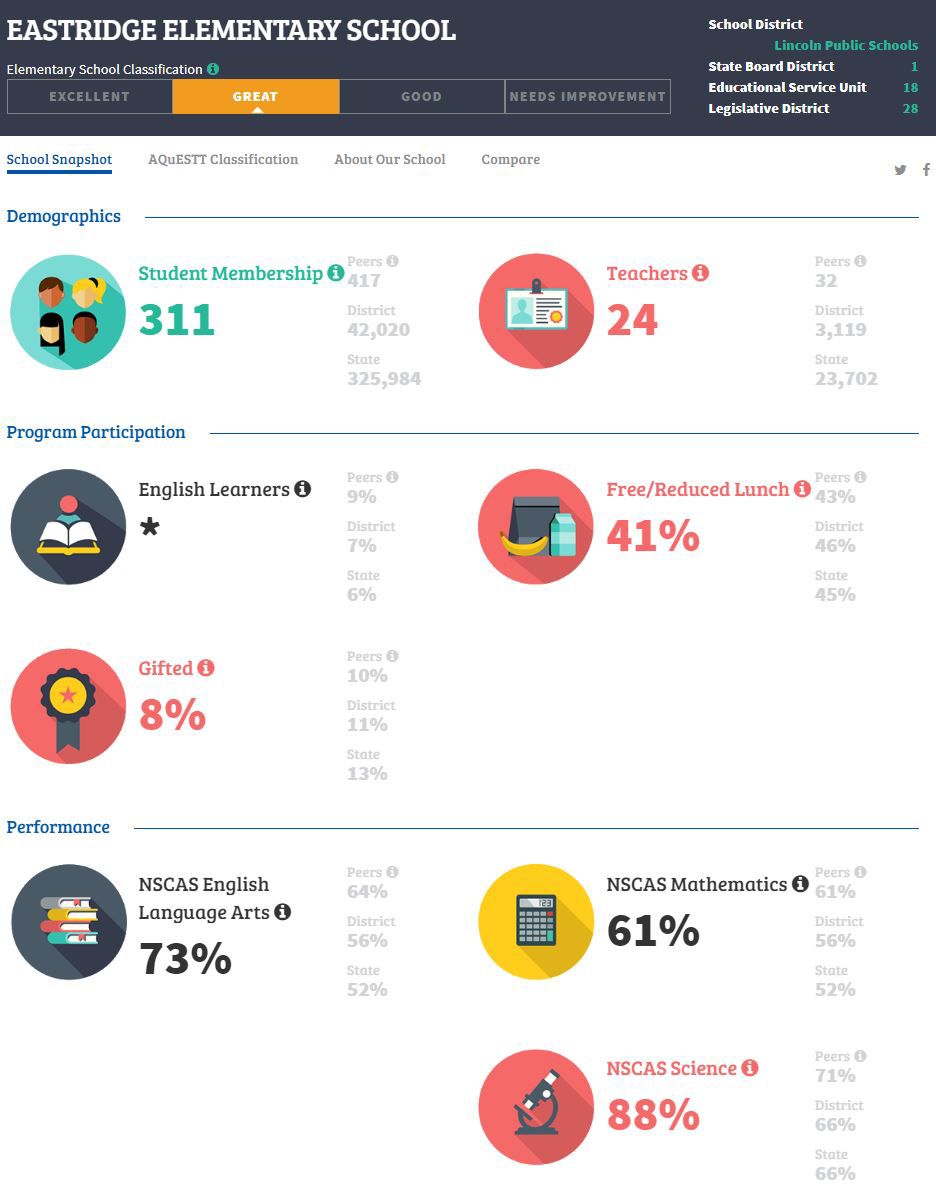Click Elementary School Classification info icon

[x=213, y=69]
